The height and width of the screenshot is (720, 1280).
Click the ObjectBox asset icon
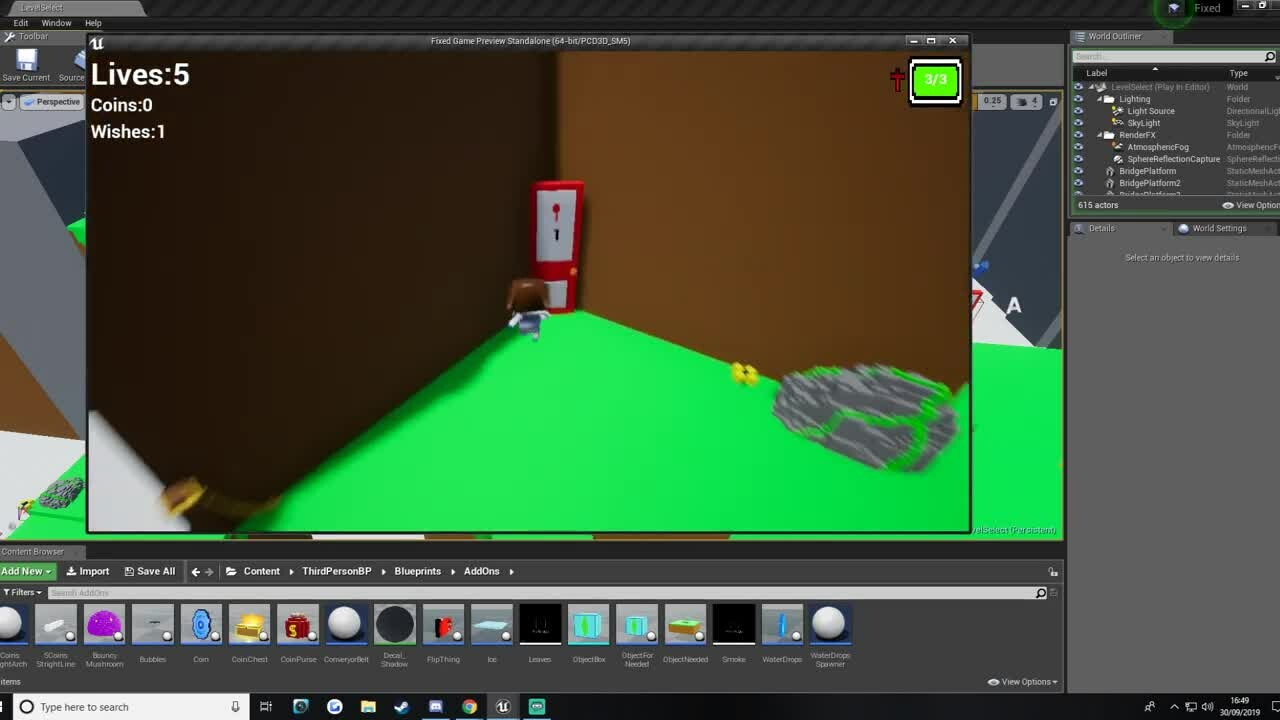[588, 625]
